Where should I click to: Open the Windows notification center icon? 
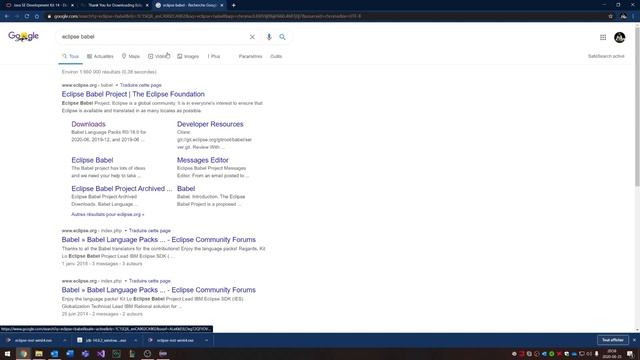click(630, 353)
